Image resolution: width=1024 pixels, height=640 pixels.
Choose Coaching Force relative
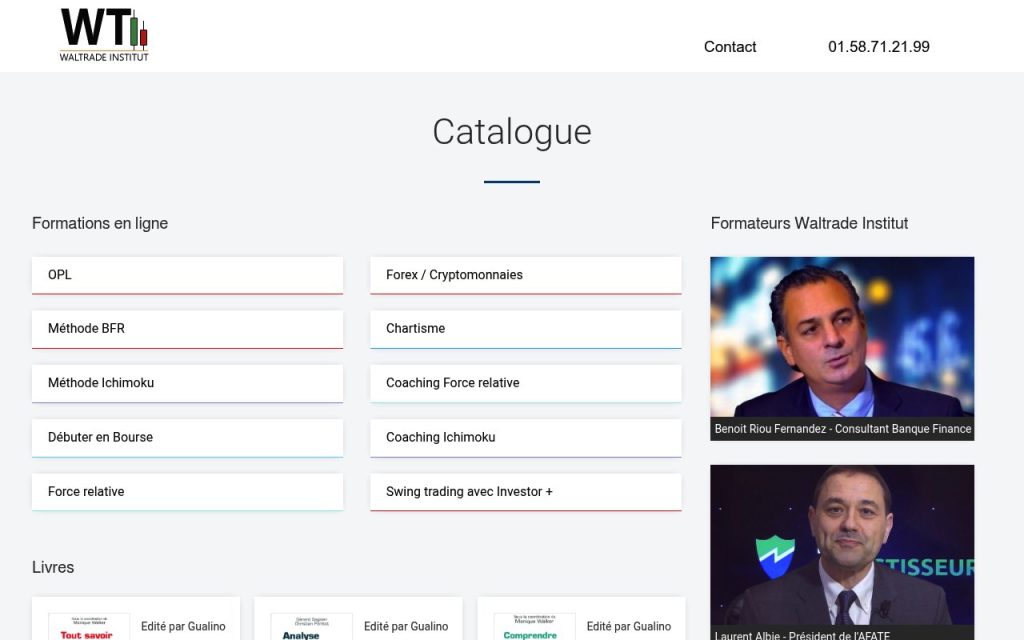526,383
